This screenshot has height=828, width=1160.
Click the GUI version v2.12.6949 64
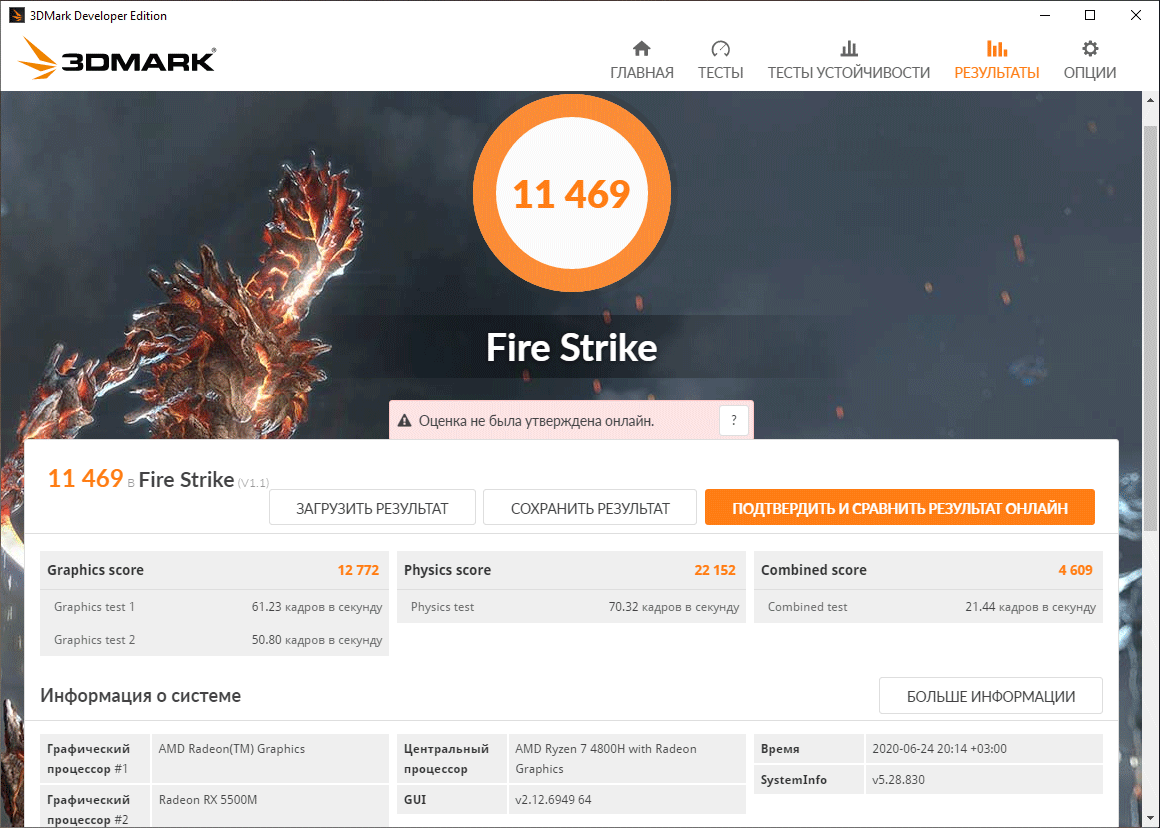[x=553, y=800]
